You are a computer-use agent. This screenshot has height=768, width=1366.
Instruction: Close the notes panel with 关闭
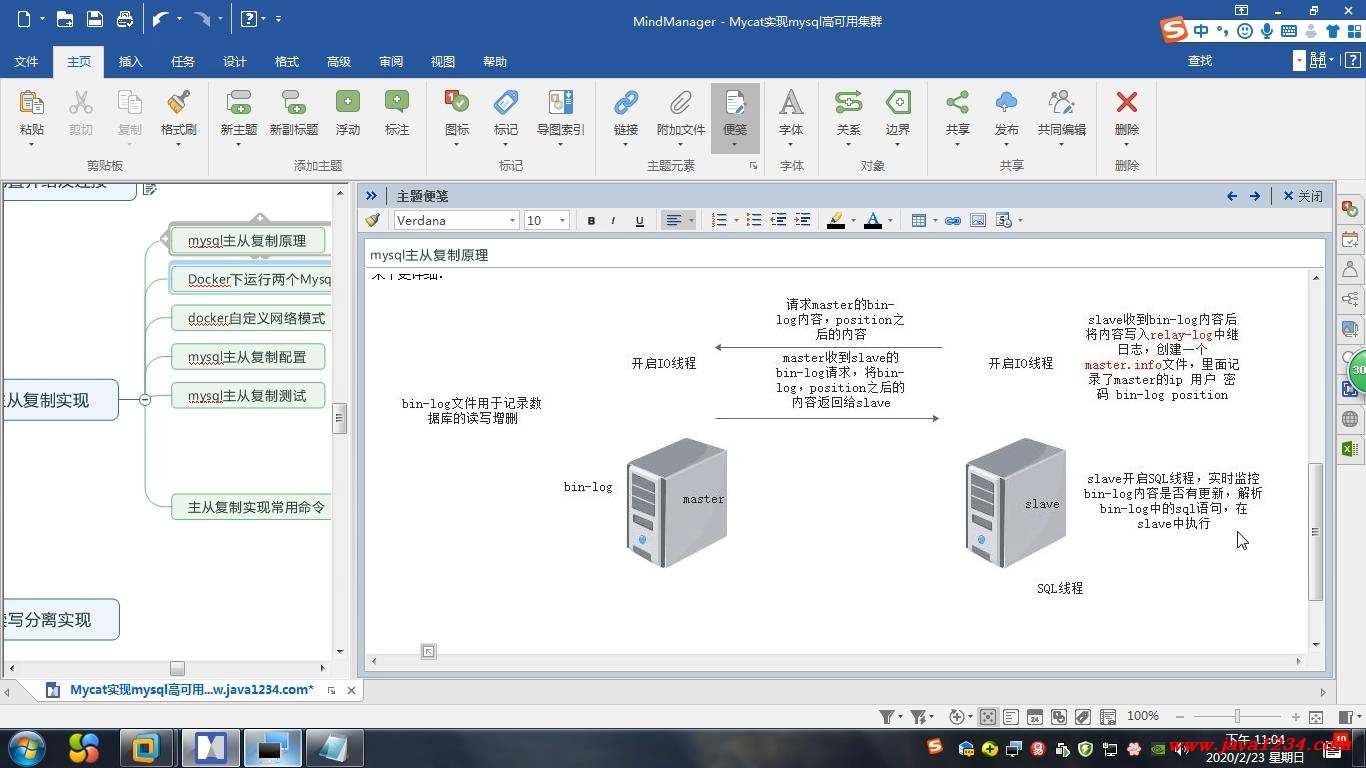coord(1303,196)
